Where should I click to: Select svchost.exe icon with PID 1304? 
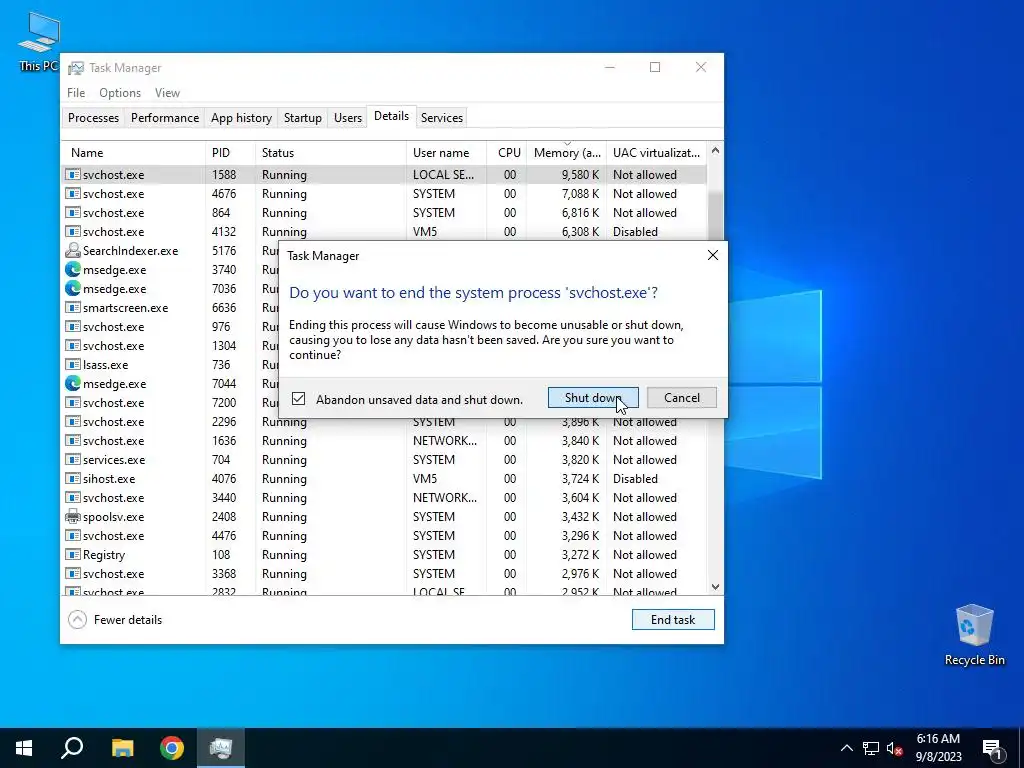coord(72,345)
